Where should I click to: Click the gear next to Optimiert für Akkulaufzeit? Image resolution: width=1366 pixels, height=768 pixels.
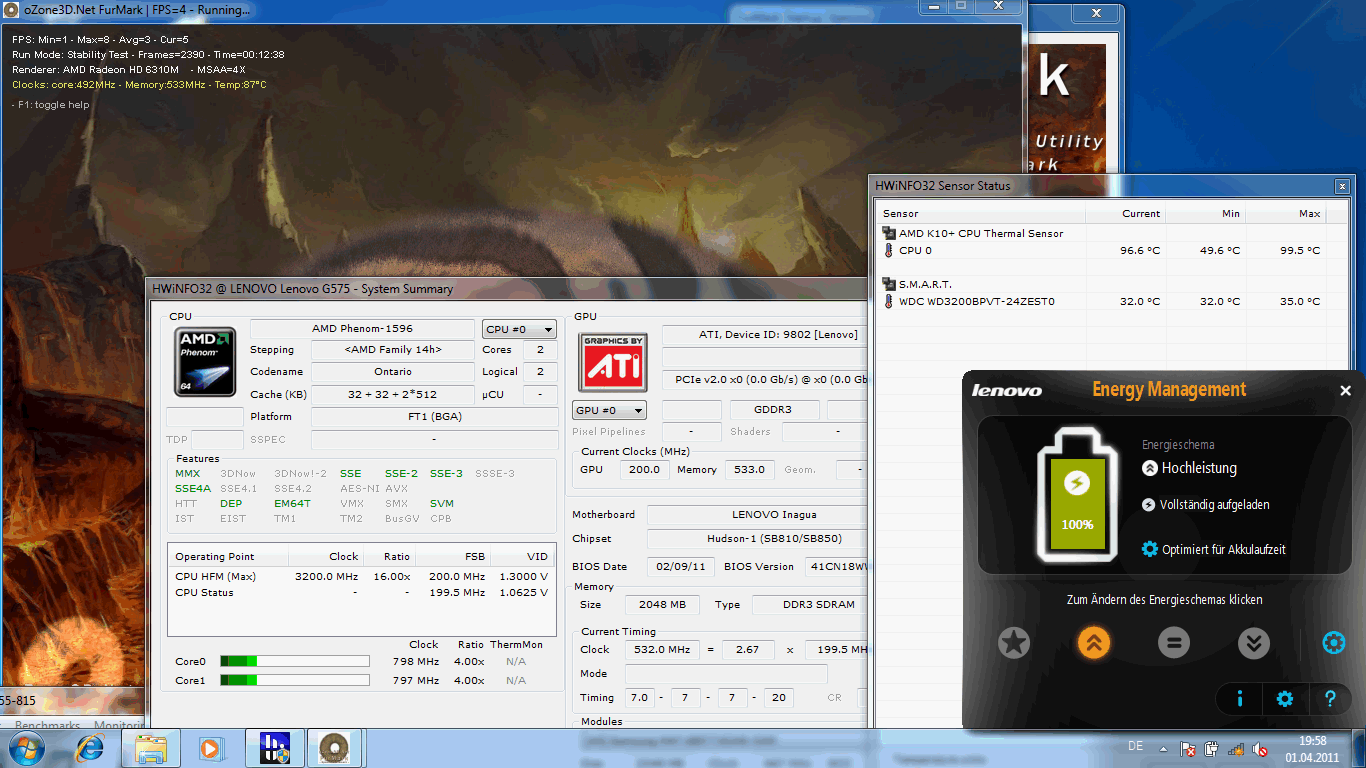(x=1150, y=549)
